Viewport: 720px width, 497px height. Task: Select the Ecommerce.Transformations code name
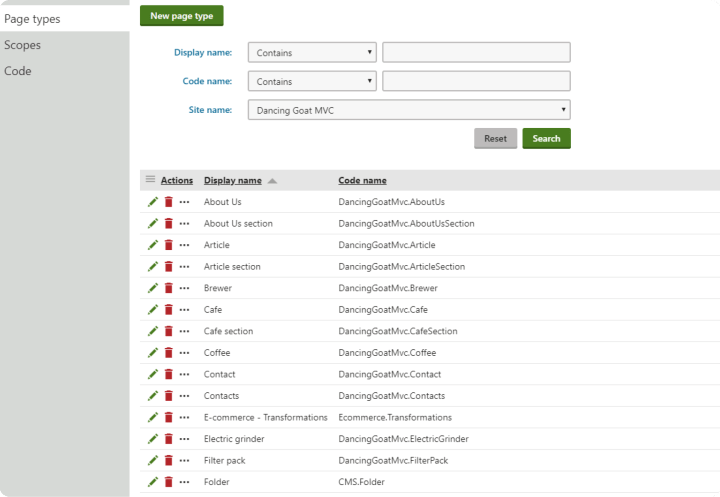[x=395, y=418]
